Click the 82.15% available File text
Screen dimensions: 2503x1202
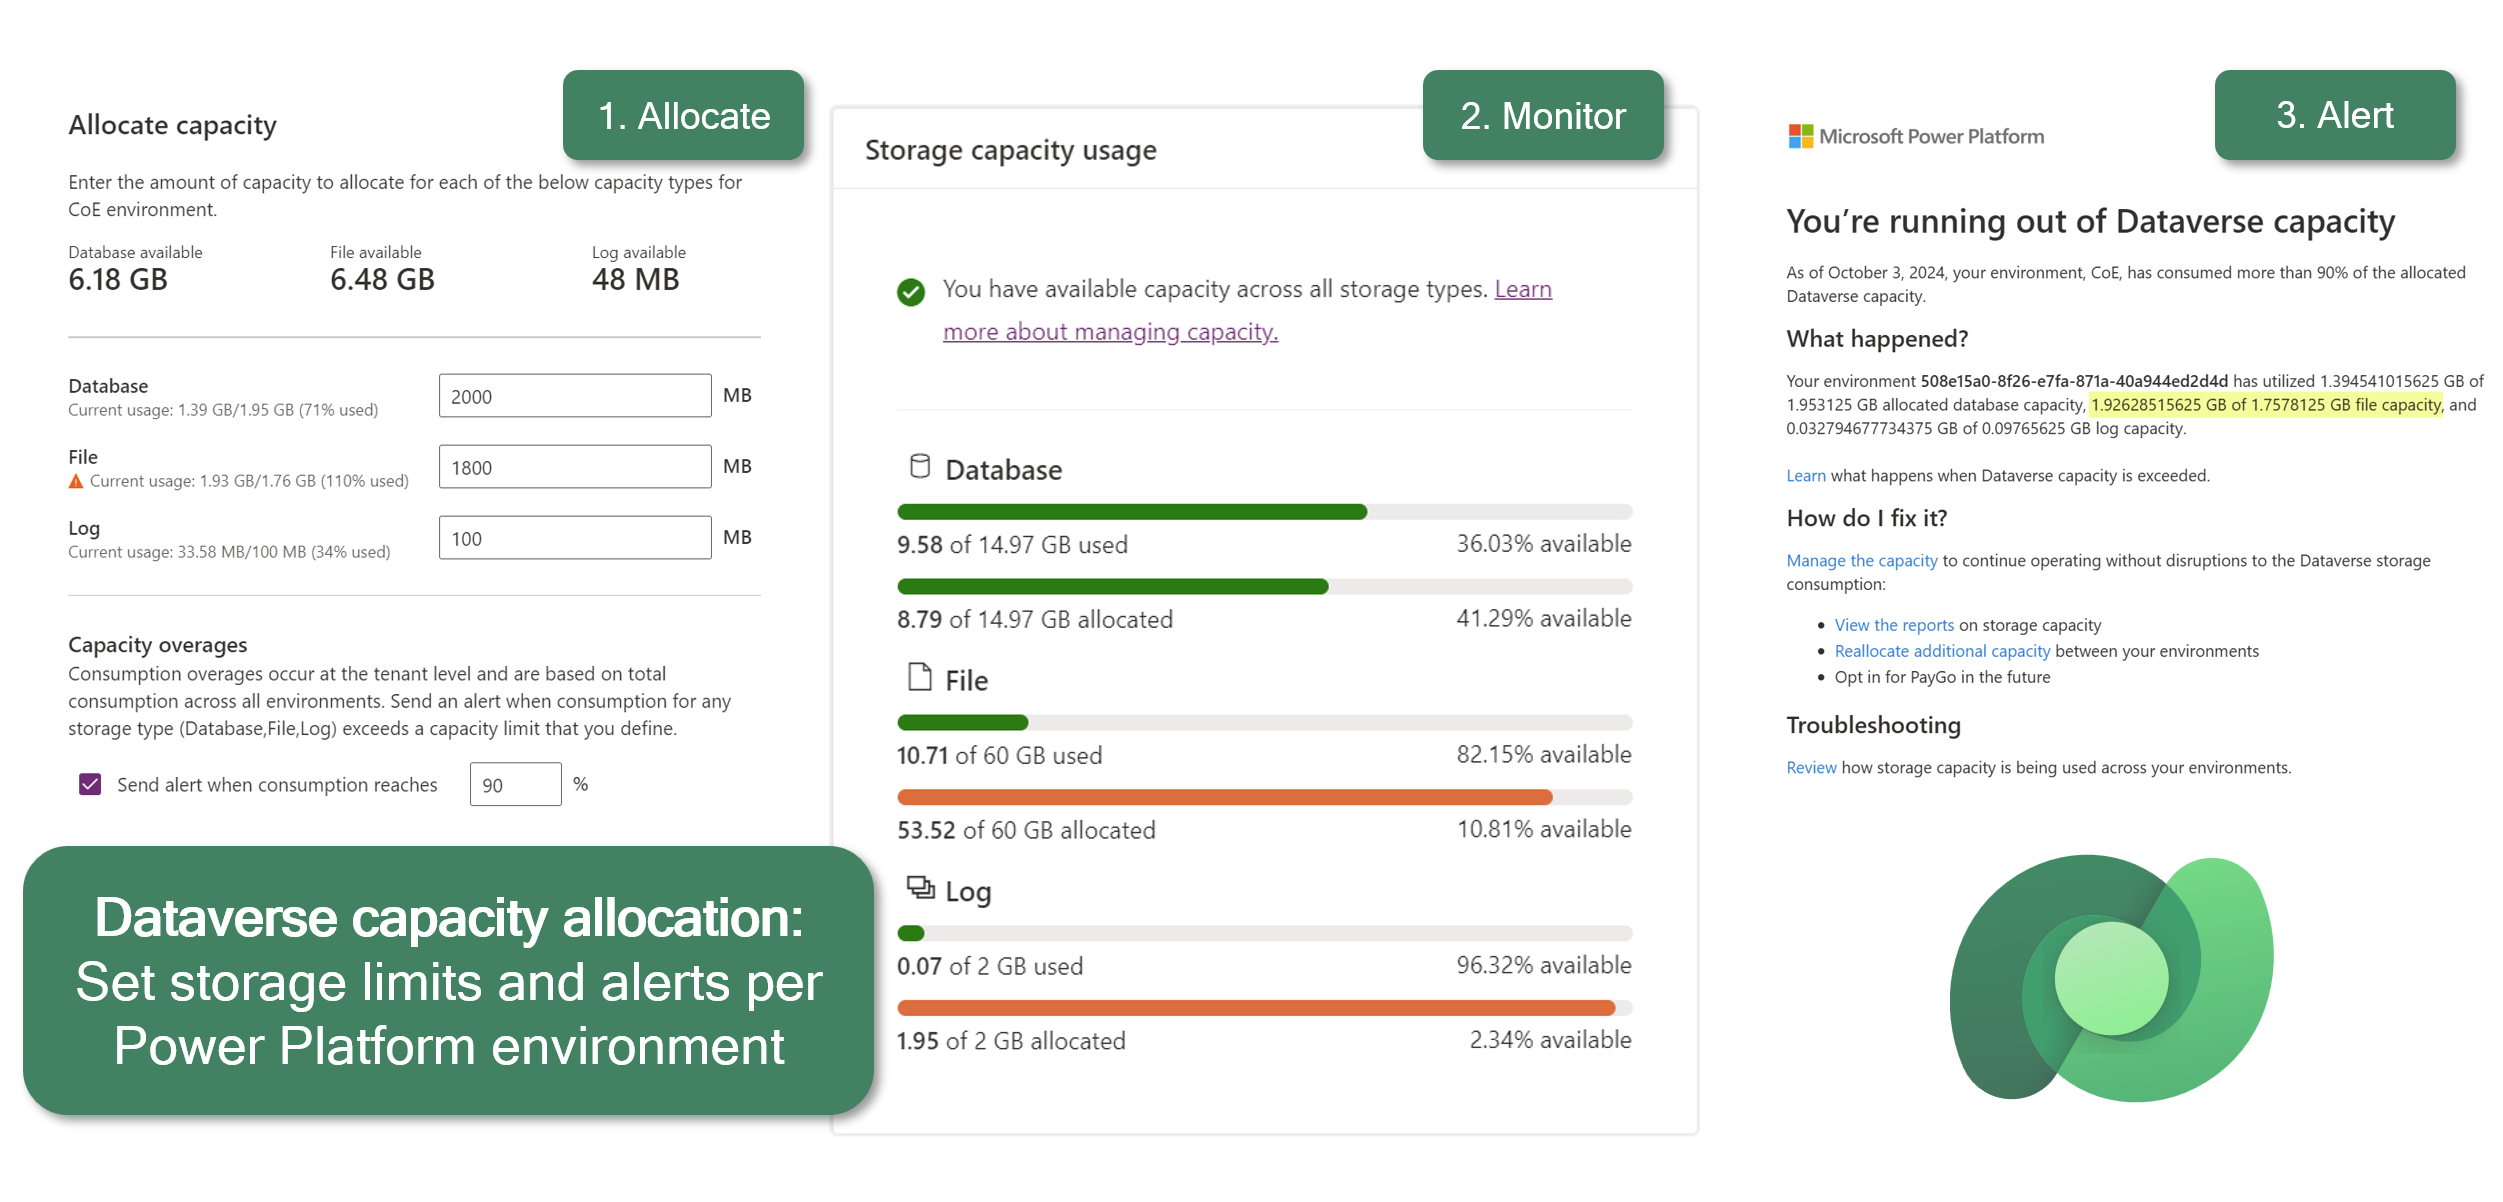coord(1544,755)
